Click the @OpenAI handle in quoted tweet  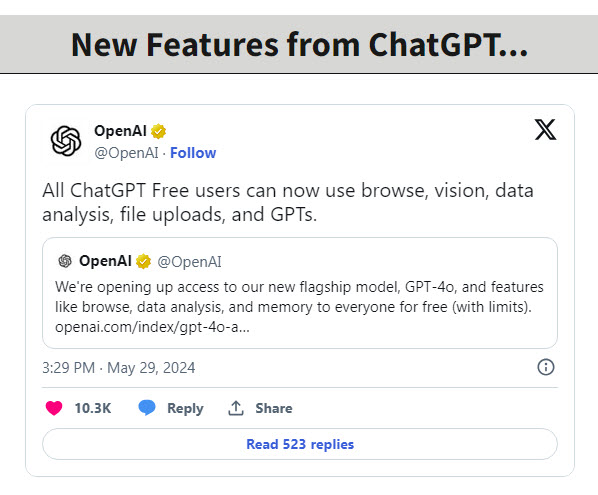pyautogui.click(x=189, y=262)
